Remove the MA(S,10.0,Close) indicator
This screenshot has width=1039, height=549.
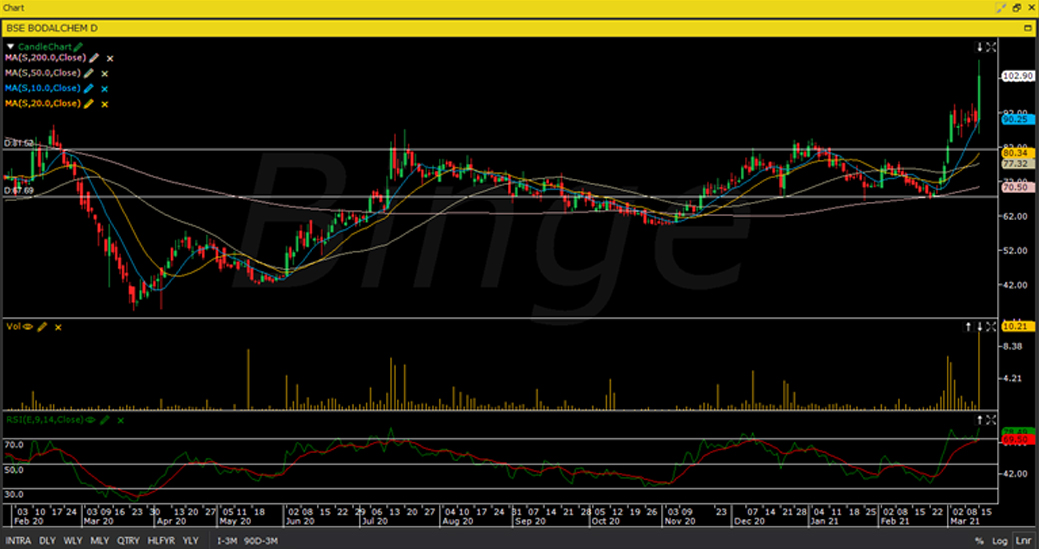[x=104, y=89]
